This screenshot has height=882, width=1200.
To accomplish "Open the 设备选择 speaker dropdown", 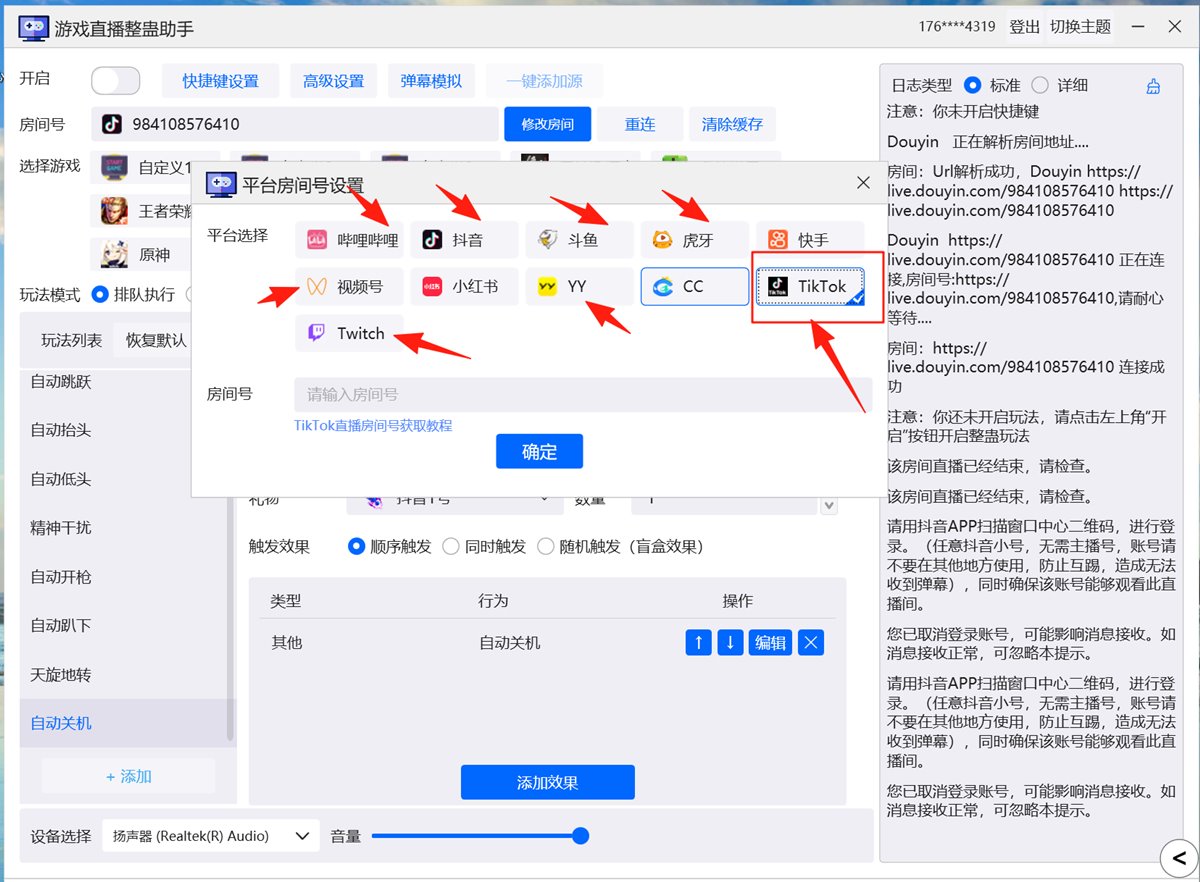I will click(x=211, y=836).
